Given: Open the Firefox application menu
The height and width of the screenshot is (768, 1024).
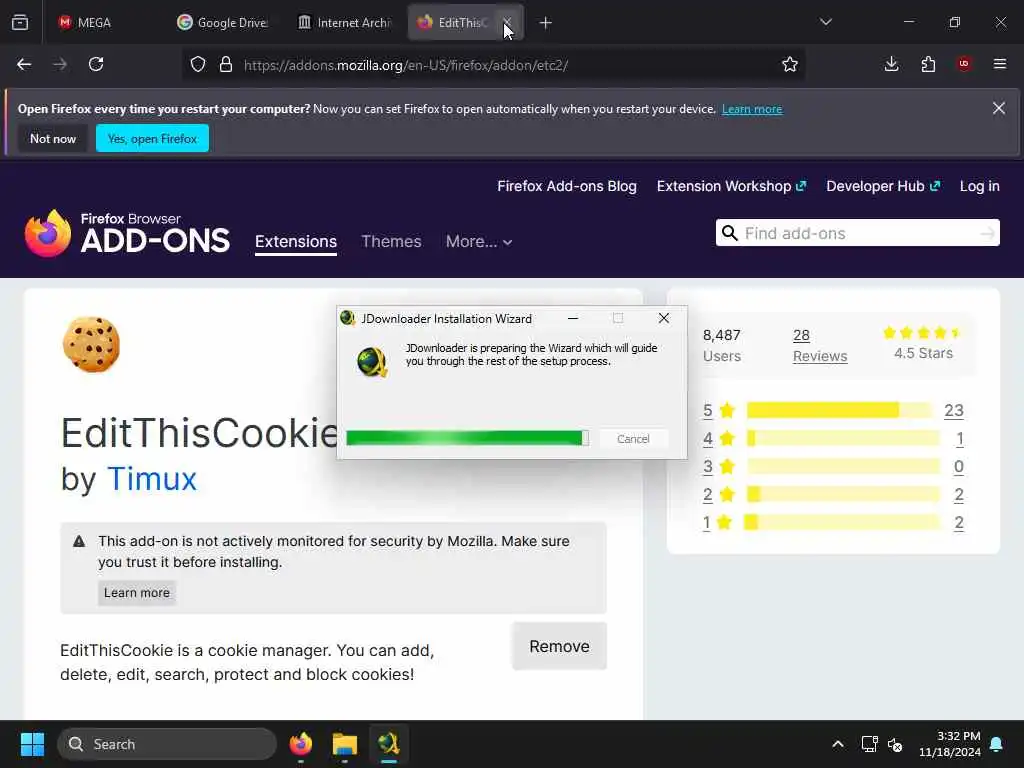Looking at the screenshot, I should 1000,64.
